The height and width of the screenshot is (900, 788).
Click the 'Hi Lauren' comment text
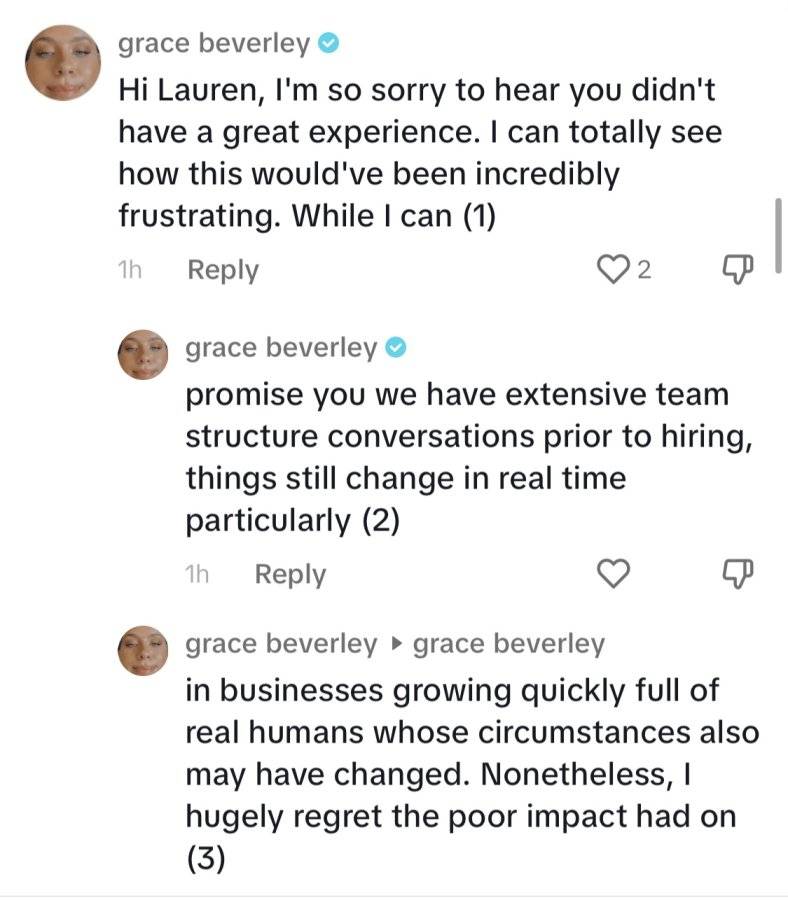(x=420, y=153)
